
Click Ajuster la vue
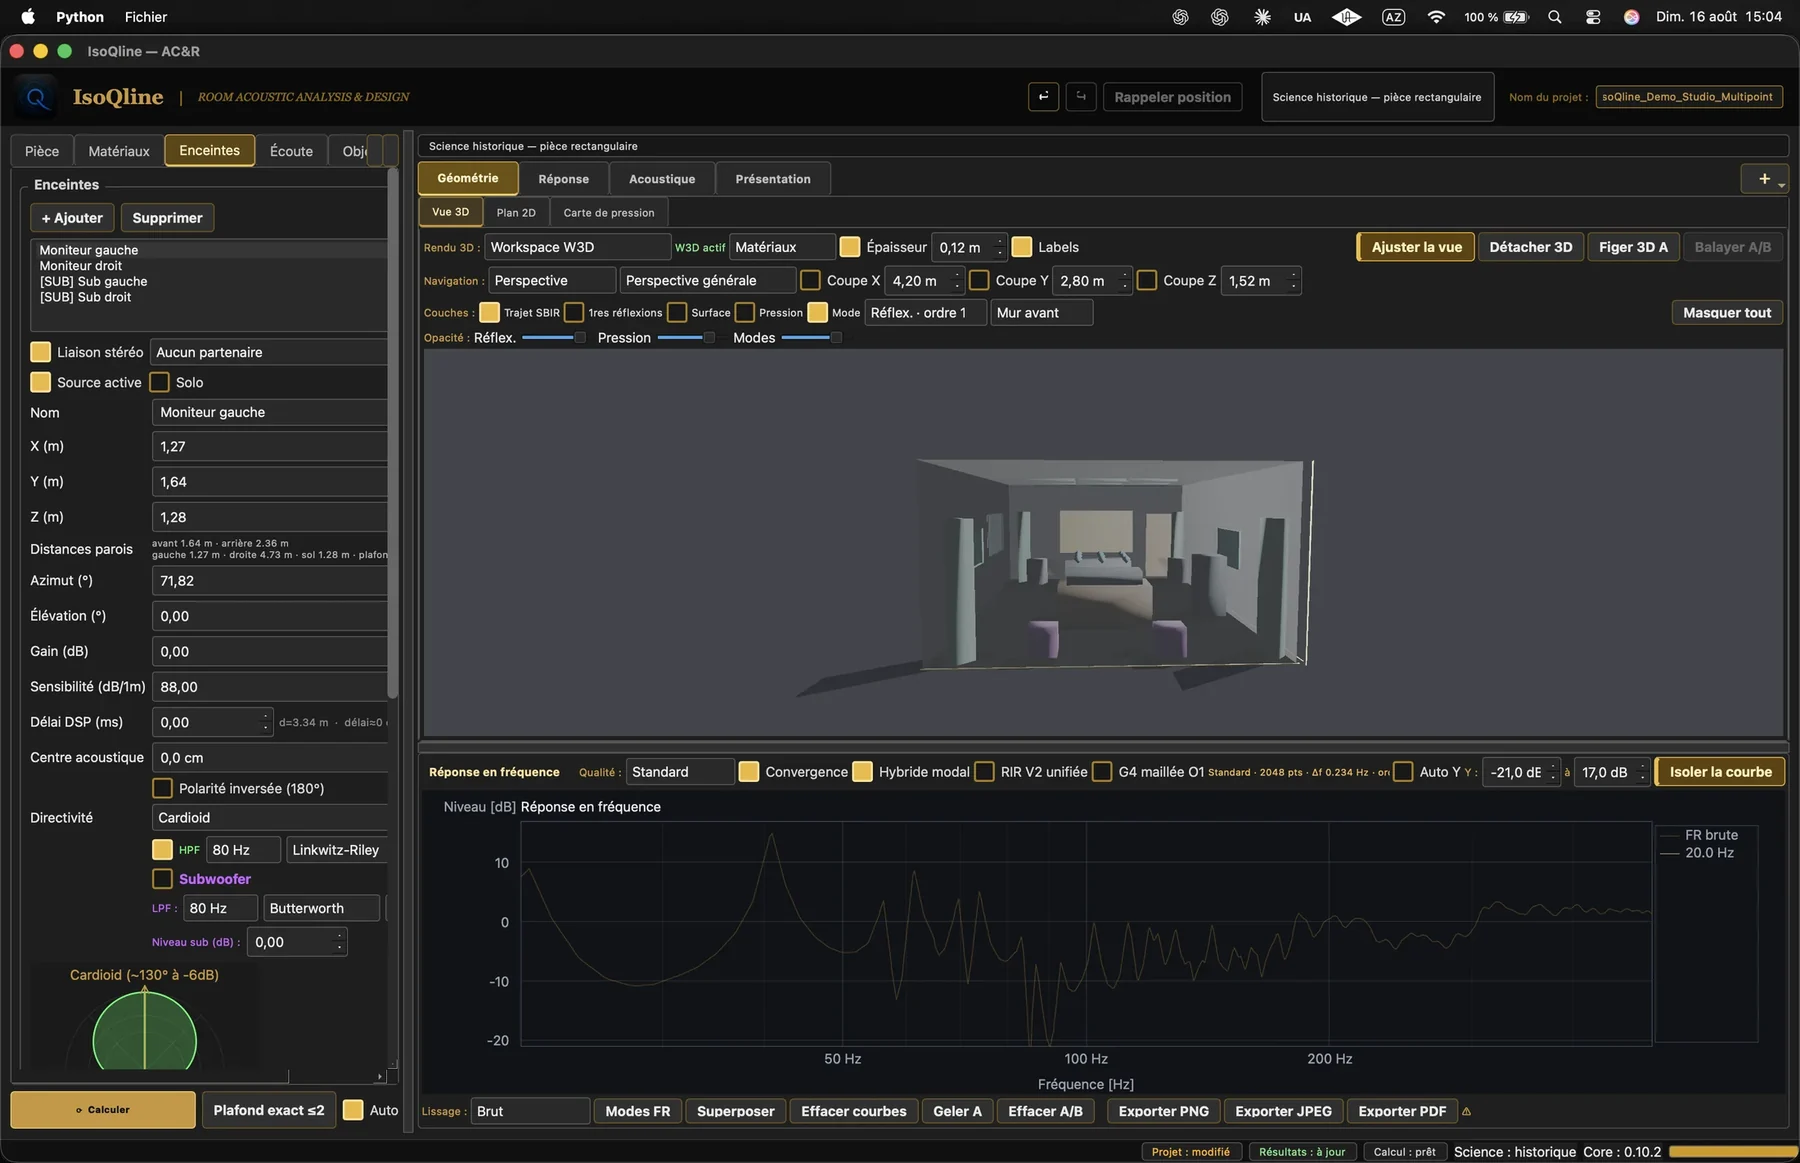coord(1416,247)
